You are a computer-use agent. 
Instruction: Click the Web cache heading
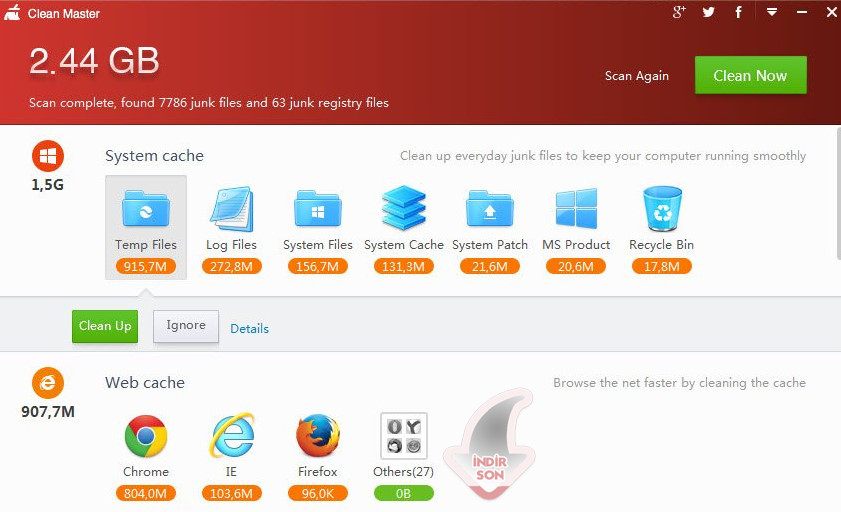pyautogui.click(x=145, y=383)
